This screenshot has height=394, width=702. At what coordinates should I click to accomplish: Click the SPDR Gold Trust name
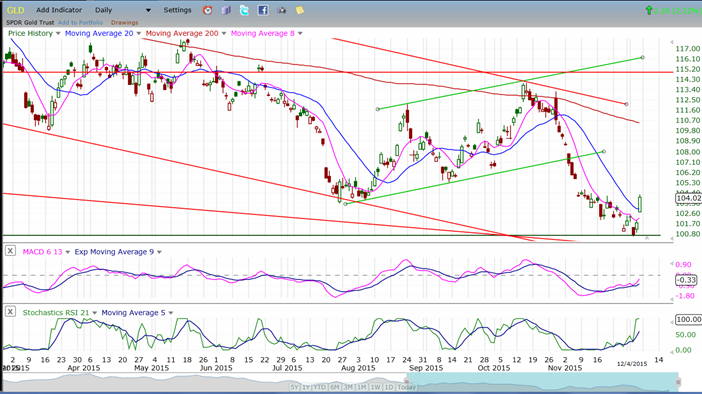click(30, 22)
